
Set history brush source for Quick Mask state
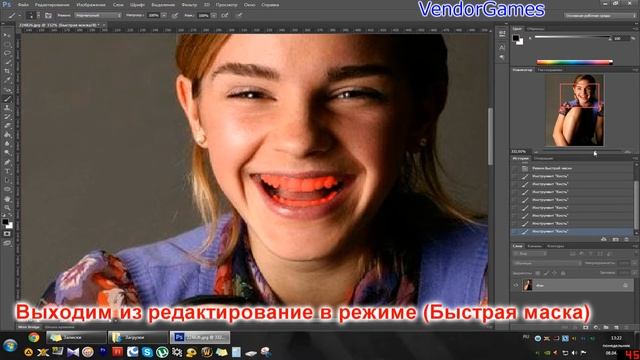point(516,168)
